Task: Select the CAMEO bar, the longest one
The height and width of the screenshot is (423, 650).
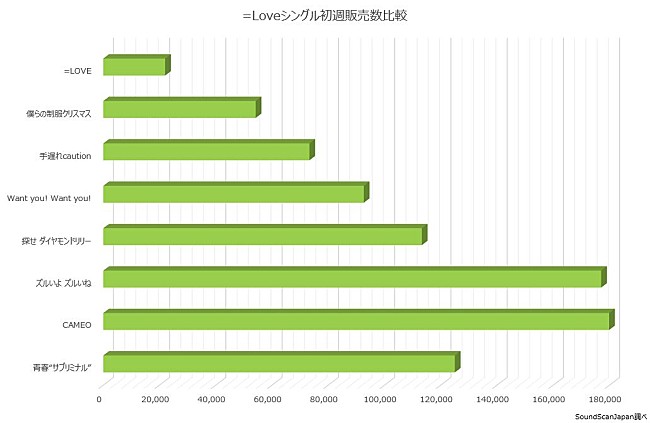Action: click(x=357, y=322)
